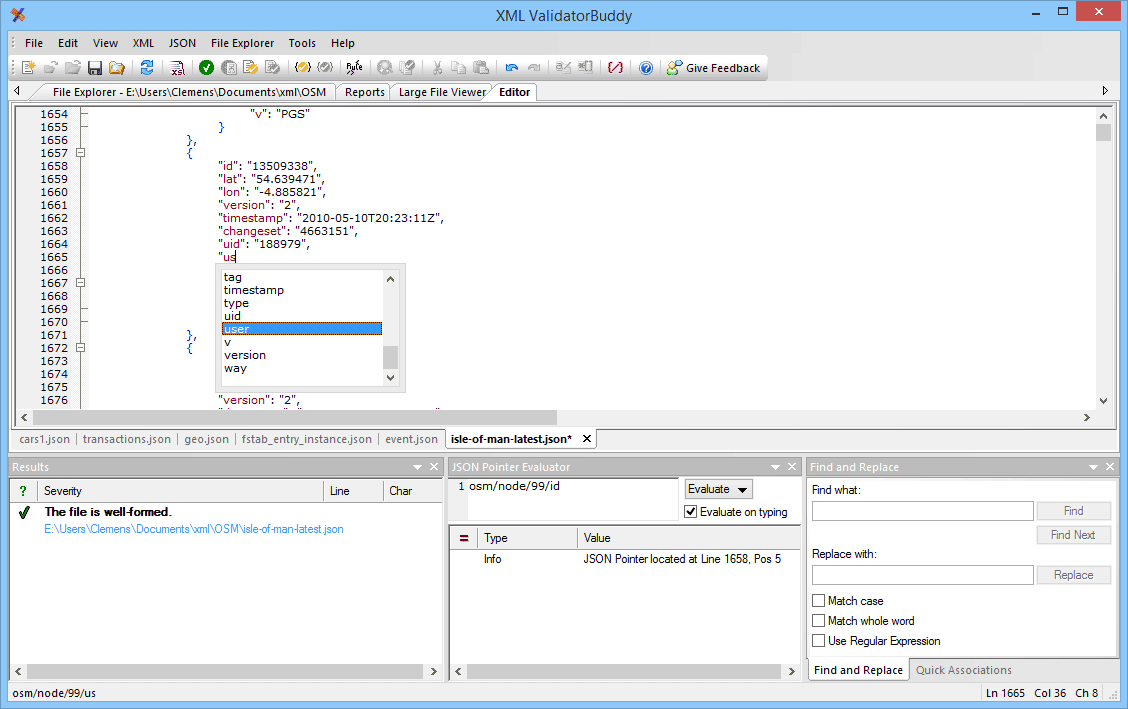This screenshot has height=709, width=1128.
Task: Click the Results panel horizontal scrollbar
Action: (225, 671)
